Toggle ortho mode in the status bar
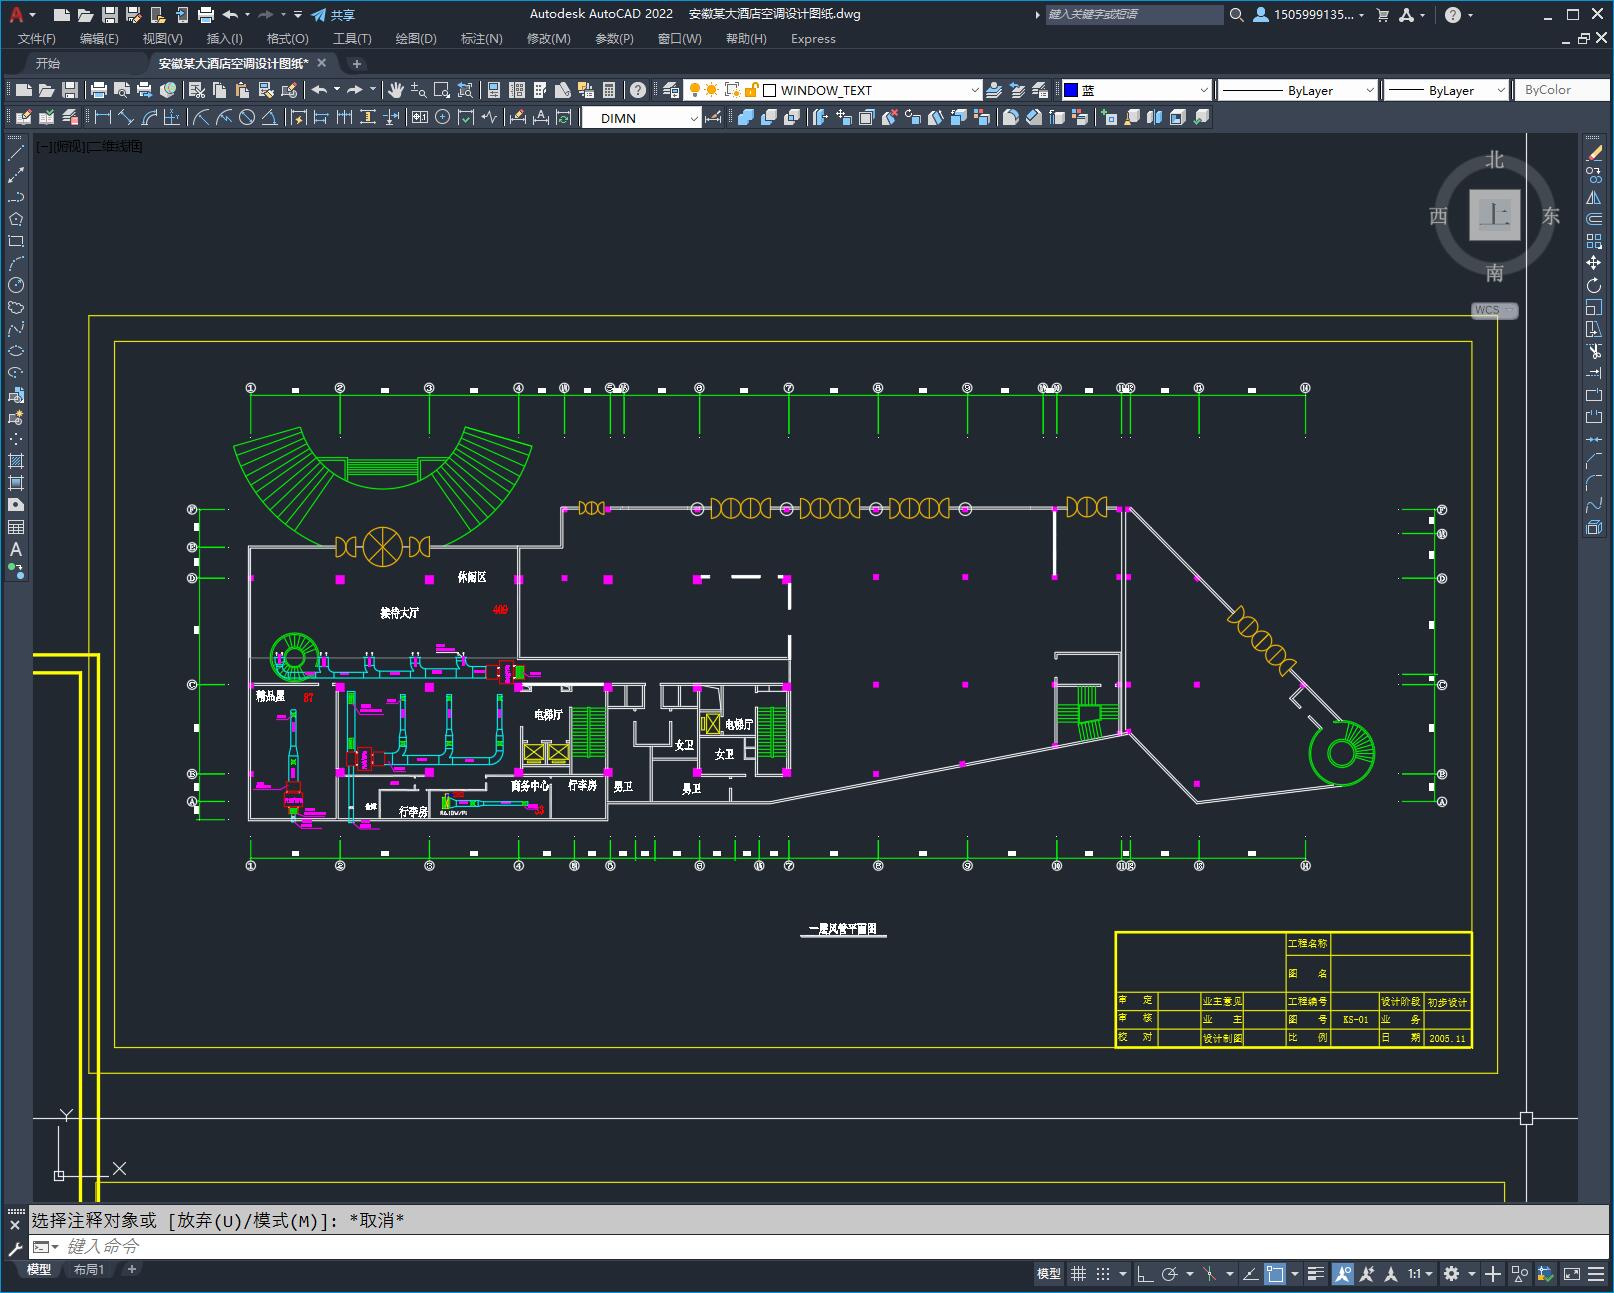 tap(1145, 1274)
